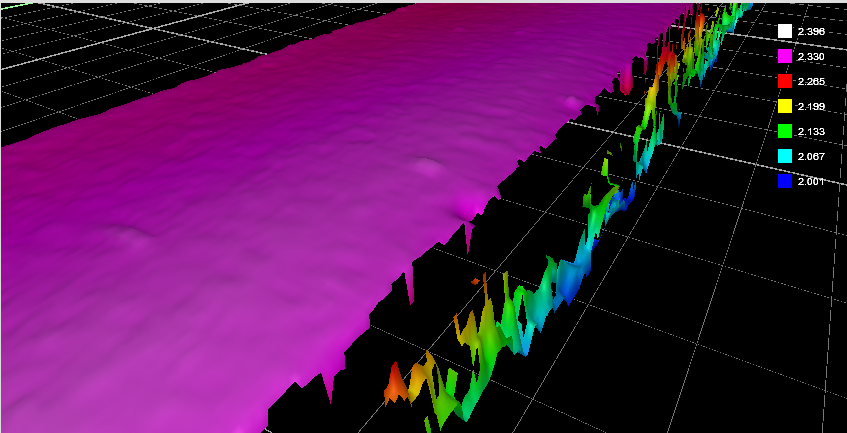Image resolution: width=847 pixels, height=433 pixels.
Task: Click the black grid floor at bottom right
Action: click(720, 380)
